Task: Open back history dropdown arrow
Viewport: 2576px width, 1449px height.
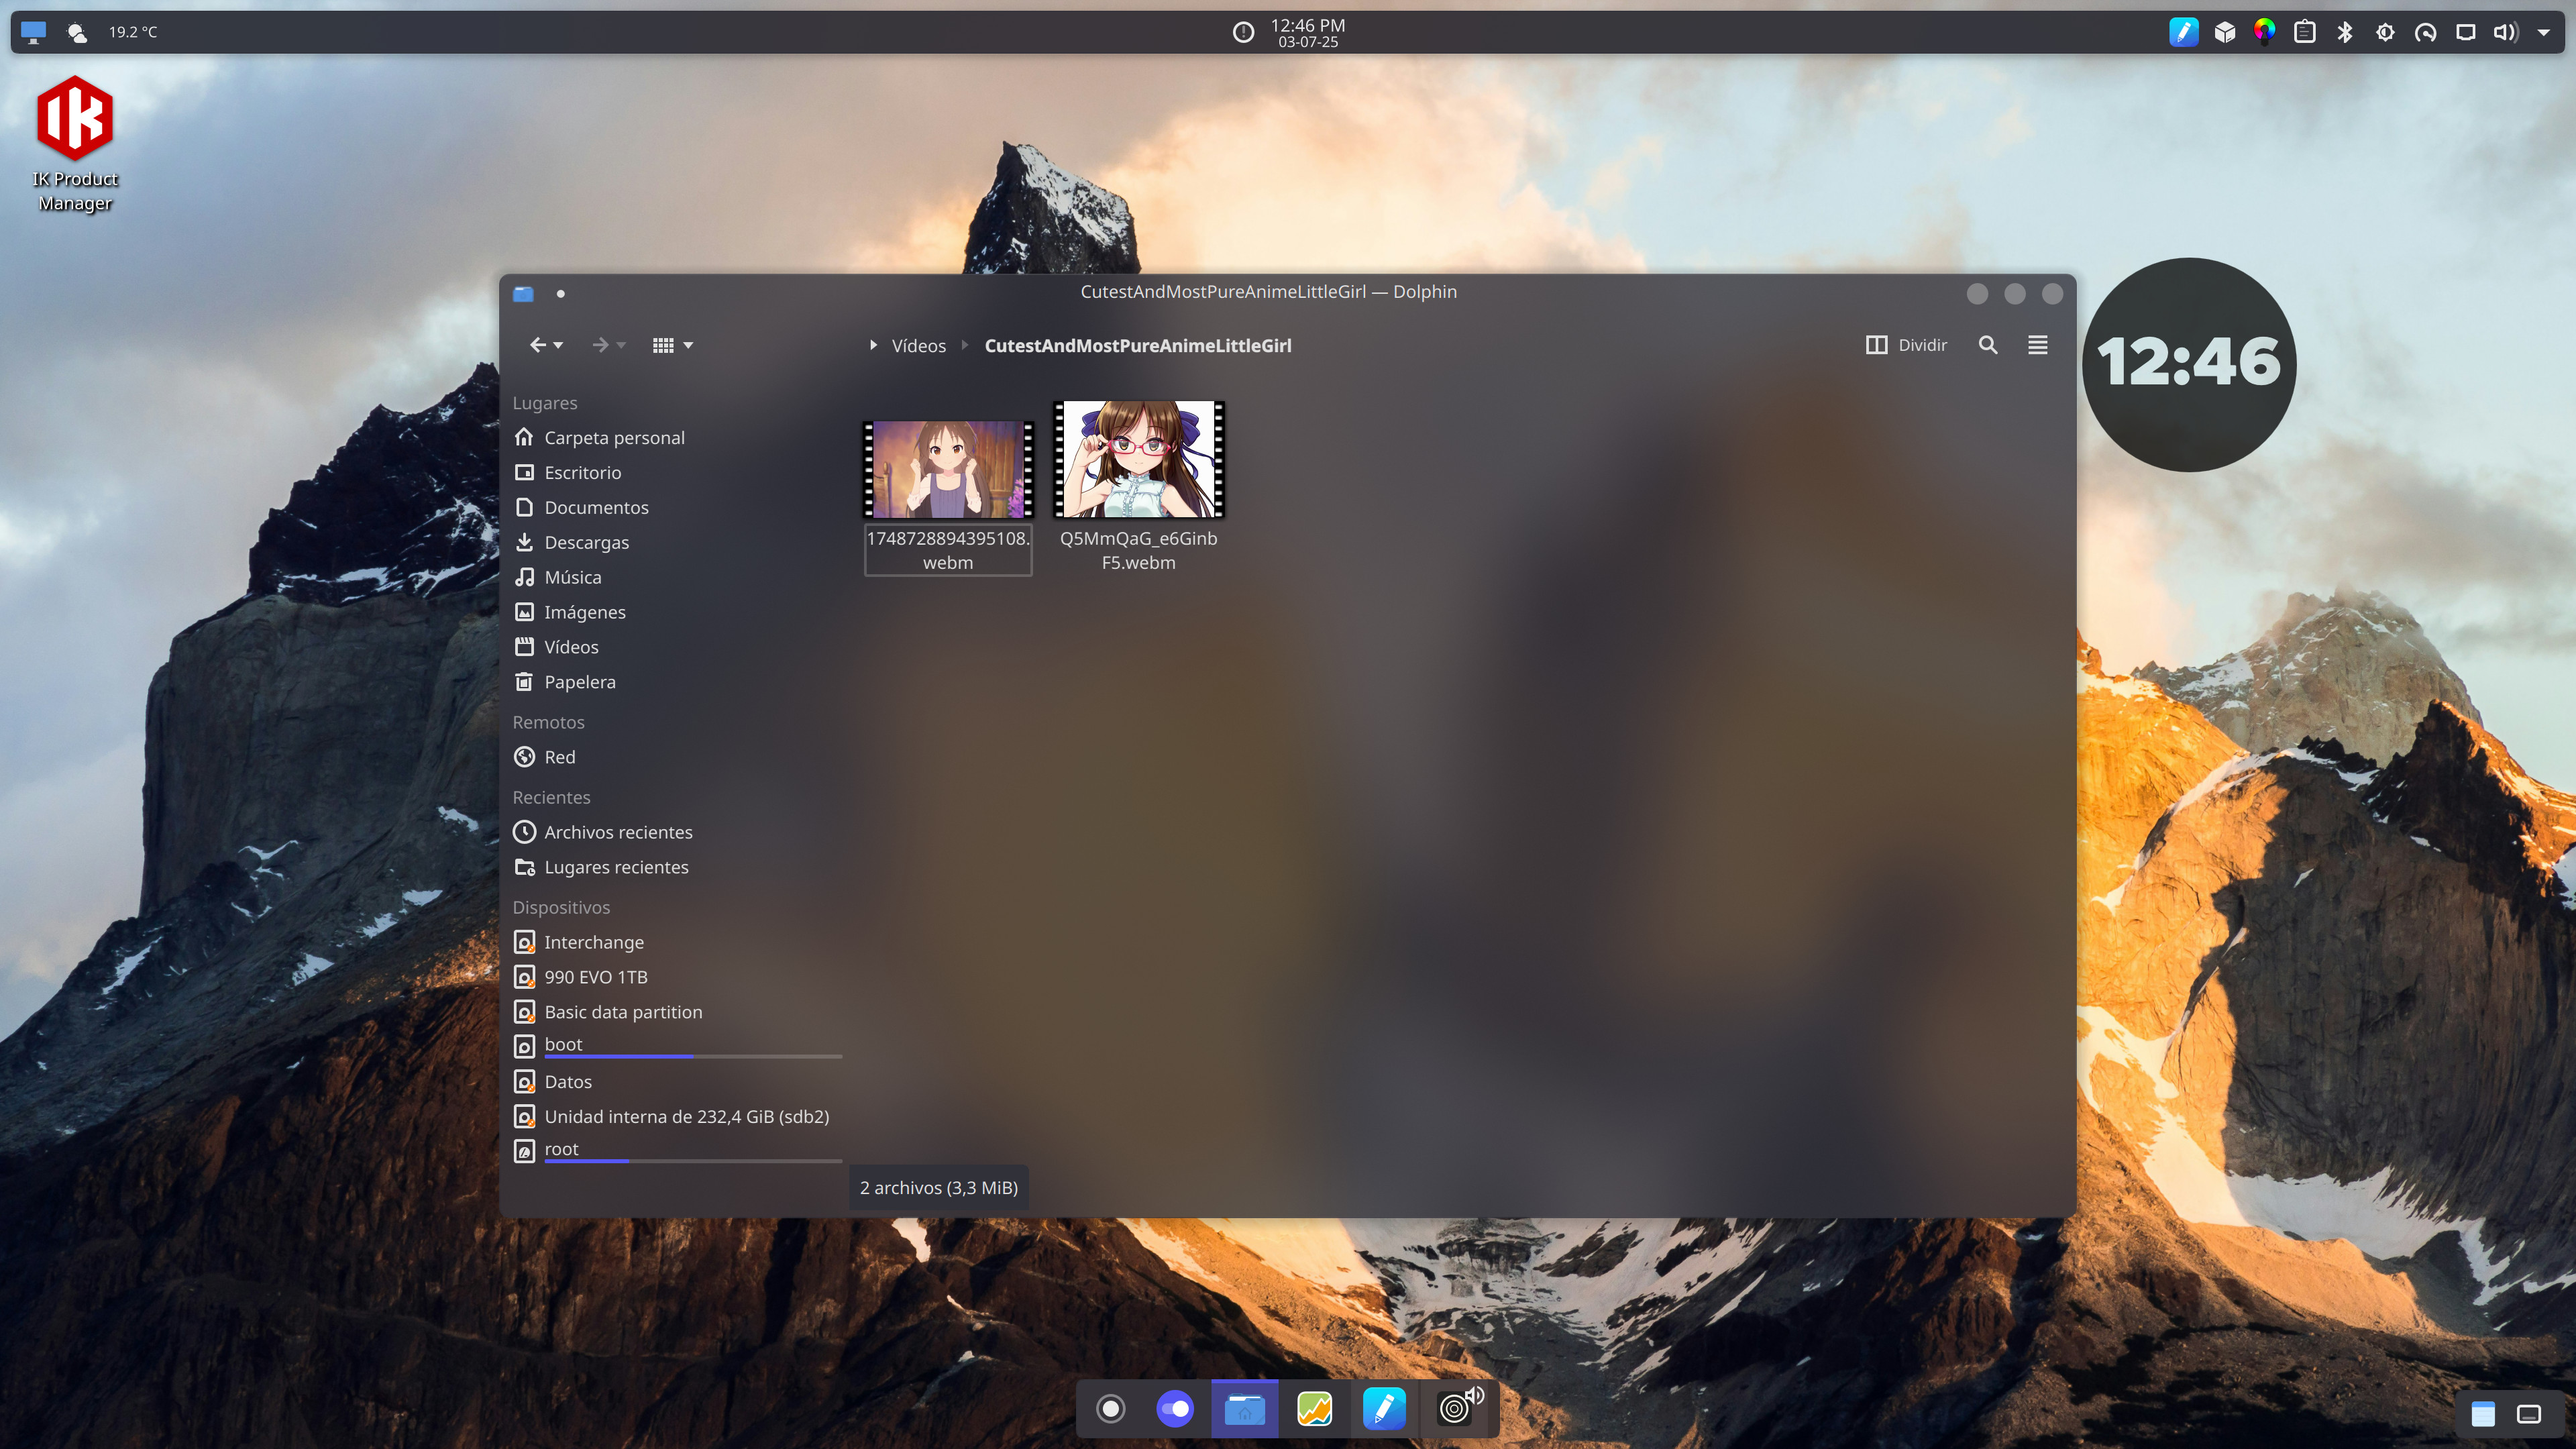Action: coord(559,346)
